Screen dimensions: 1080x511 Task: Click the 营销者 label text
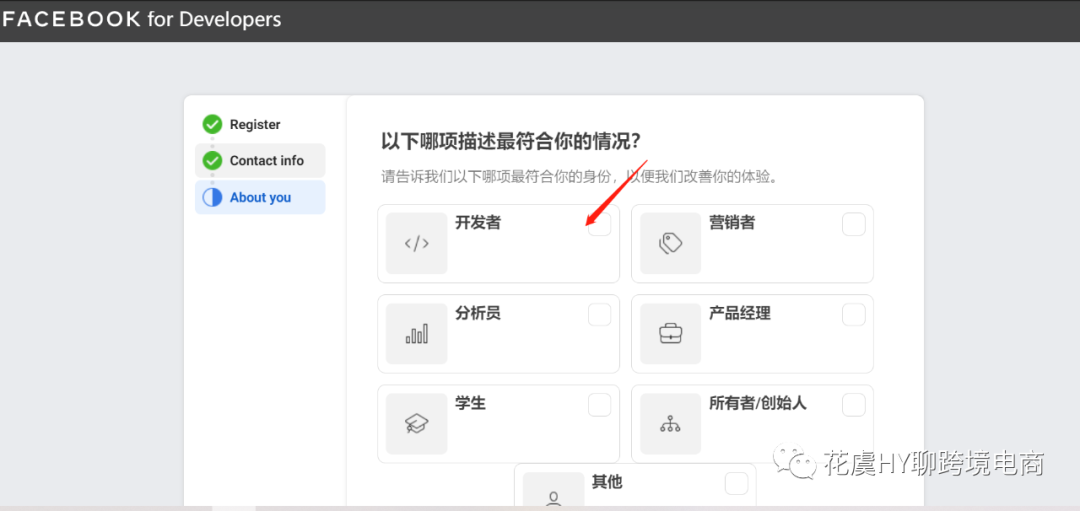732,223
